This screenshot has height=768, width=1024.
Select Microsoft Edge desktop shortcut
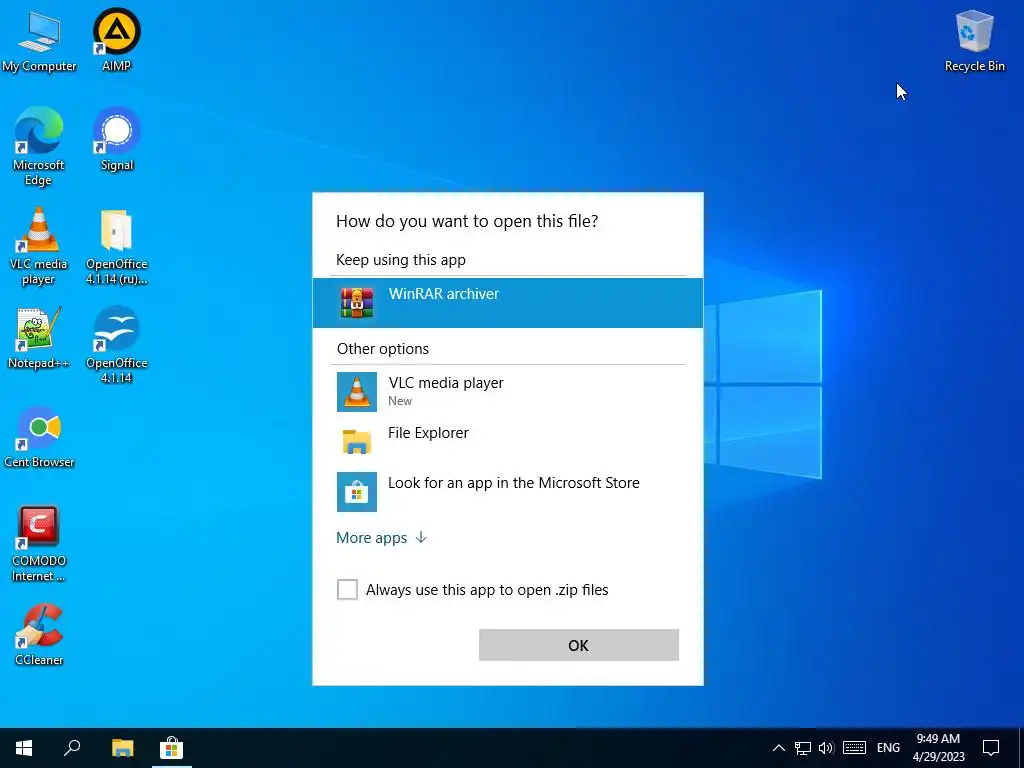tap(39, 146)
